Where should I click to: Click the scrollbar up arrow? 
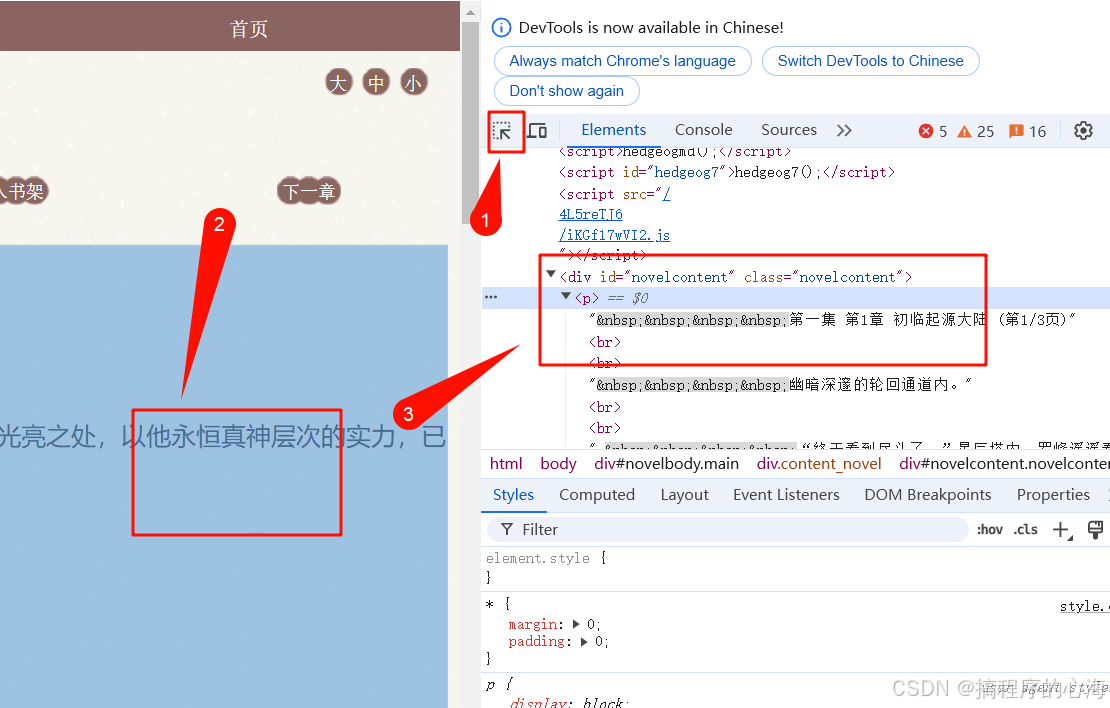470,11
